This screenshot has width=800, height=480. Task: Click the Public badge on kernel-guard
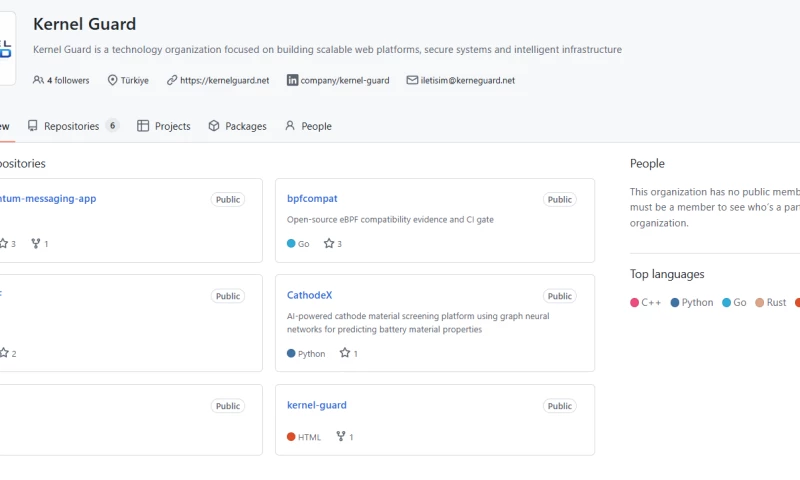point(560,406)
